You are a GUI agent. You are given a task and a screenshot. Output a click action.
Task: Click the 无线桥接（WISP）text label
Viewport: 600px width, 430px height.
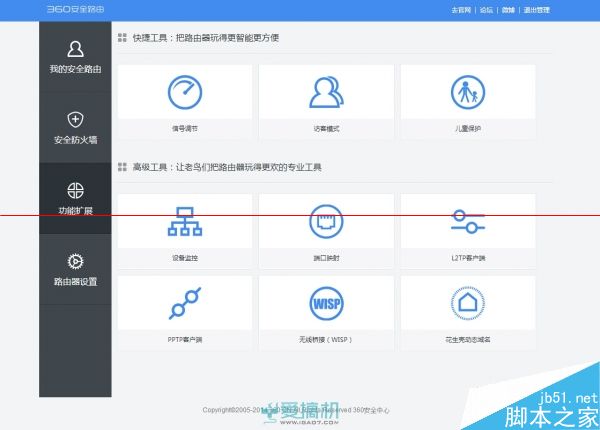[326, 339]
